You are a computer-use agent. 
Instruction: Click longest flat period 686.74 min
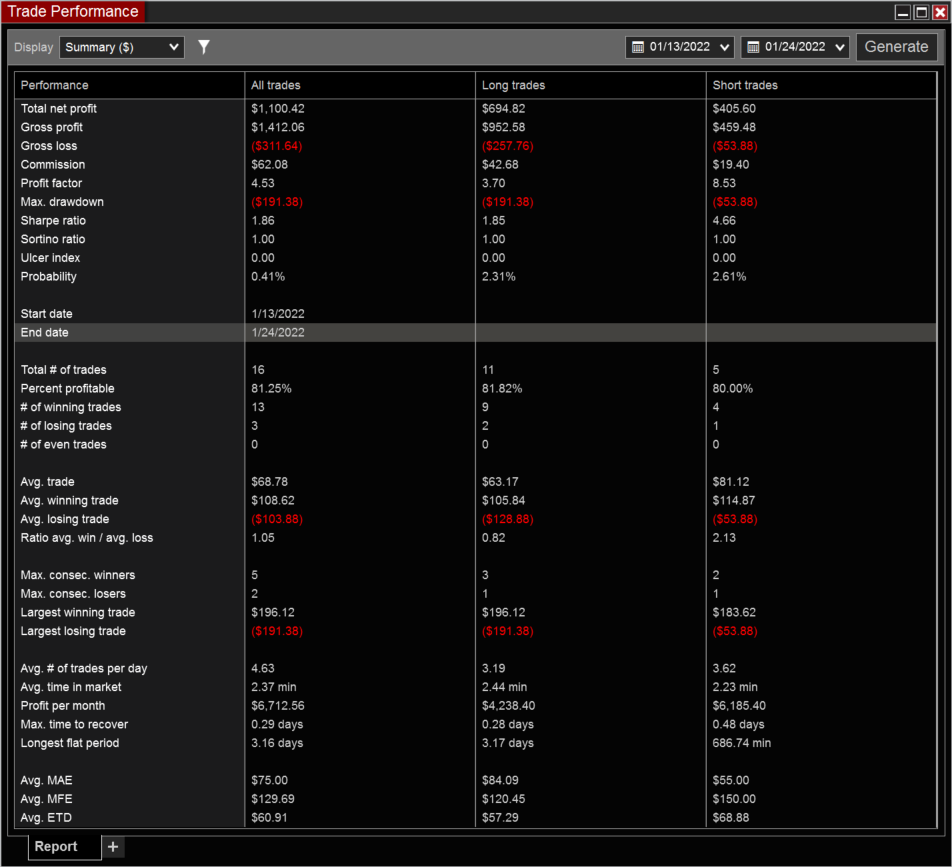point(741,743)
